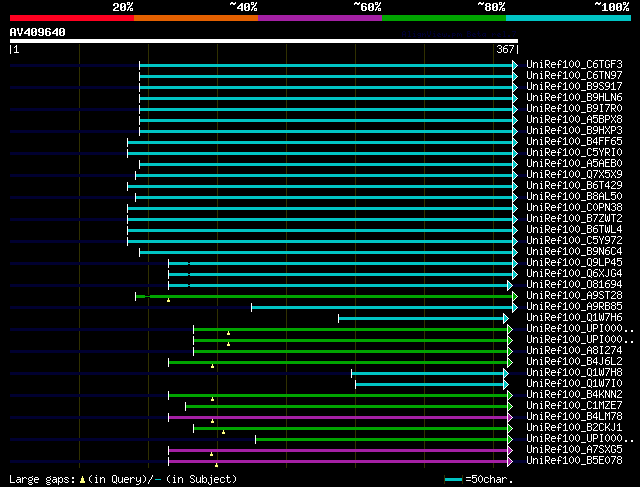This screenshot has height=487, width=640.
Task: Open the UniRef100_B4J6L2 label
Action: (x=574, y=362)
